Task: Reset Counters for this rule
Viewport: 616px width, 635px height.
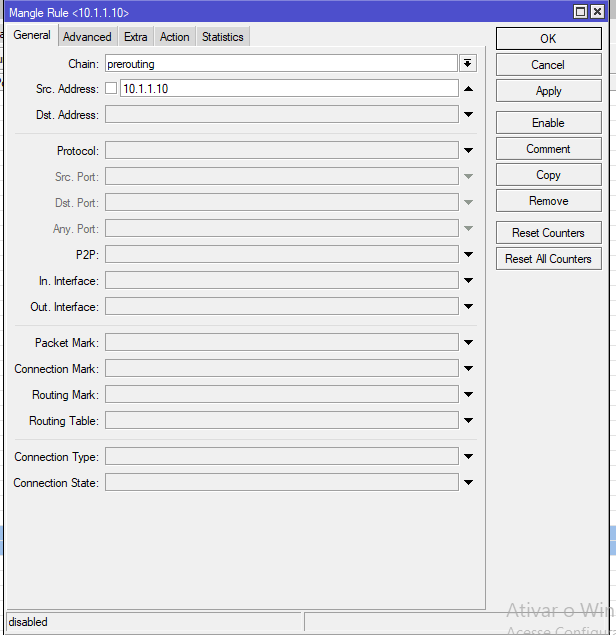Action: [548, 233]
